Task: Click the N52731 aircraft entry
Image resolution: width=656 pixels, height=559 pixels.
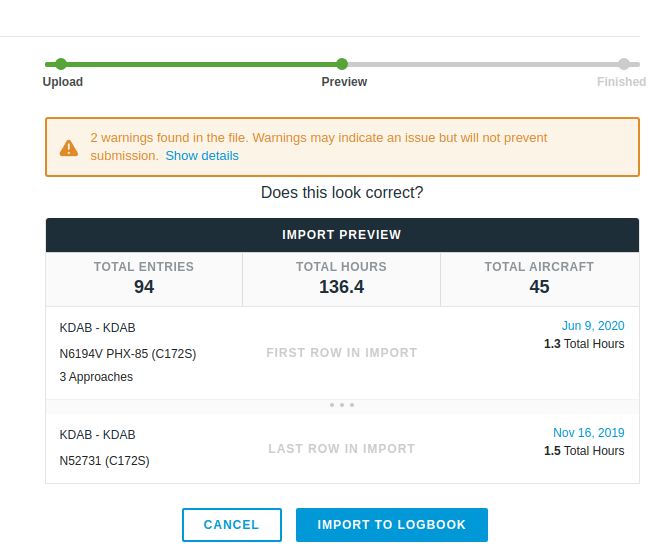Action: click(x=104, y=461)
